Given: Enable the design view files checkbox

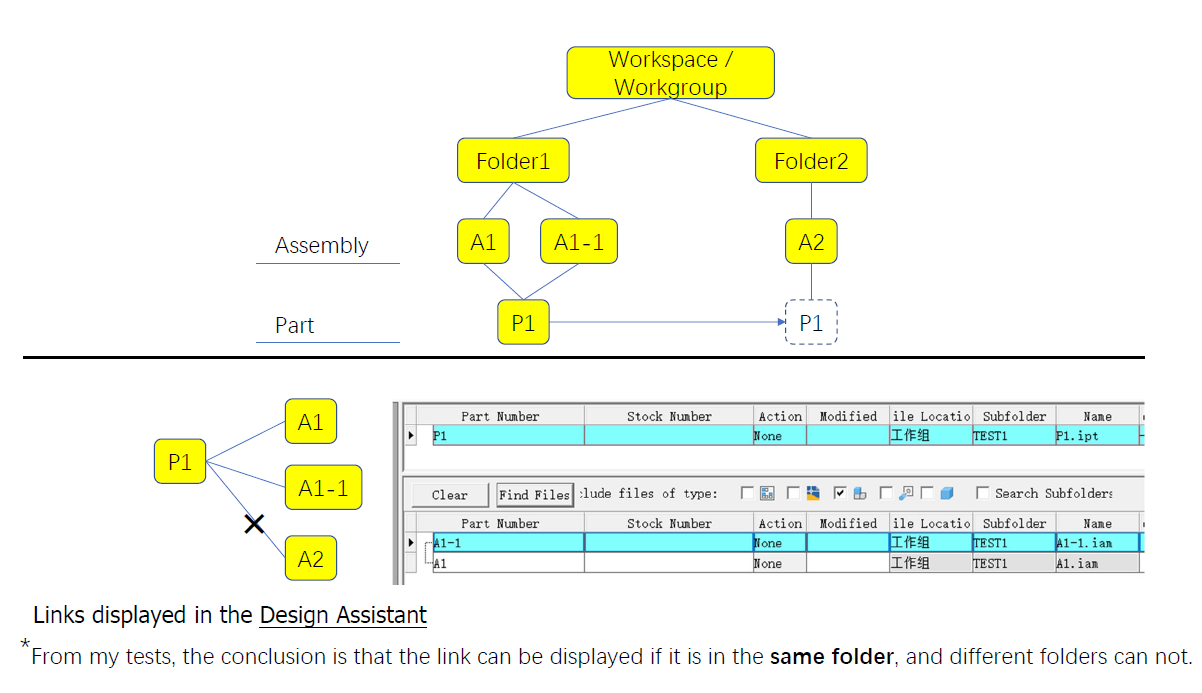Looking at the screenshot, I should point(886,493).
